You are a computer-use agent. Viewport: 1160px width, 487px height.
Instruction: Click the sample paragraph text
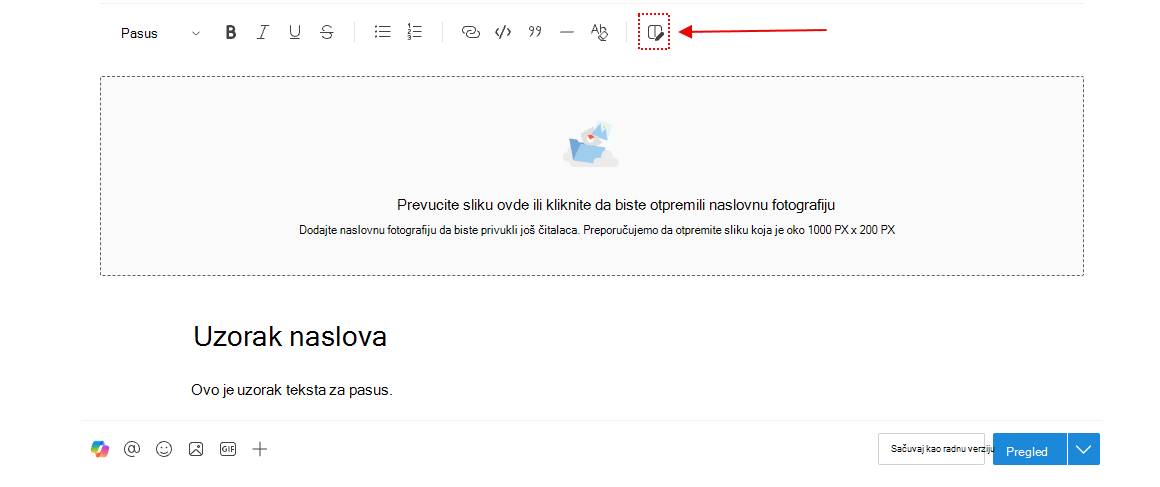291,389
